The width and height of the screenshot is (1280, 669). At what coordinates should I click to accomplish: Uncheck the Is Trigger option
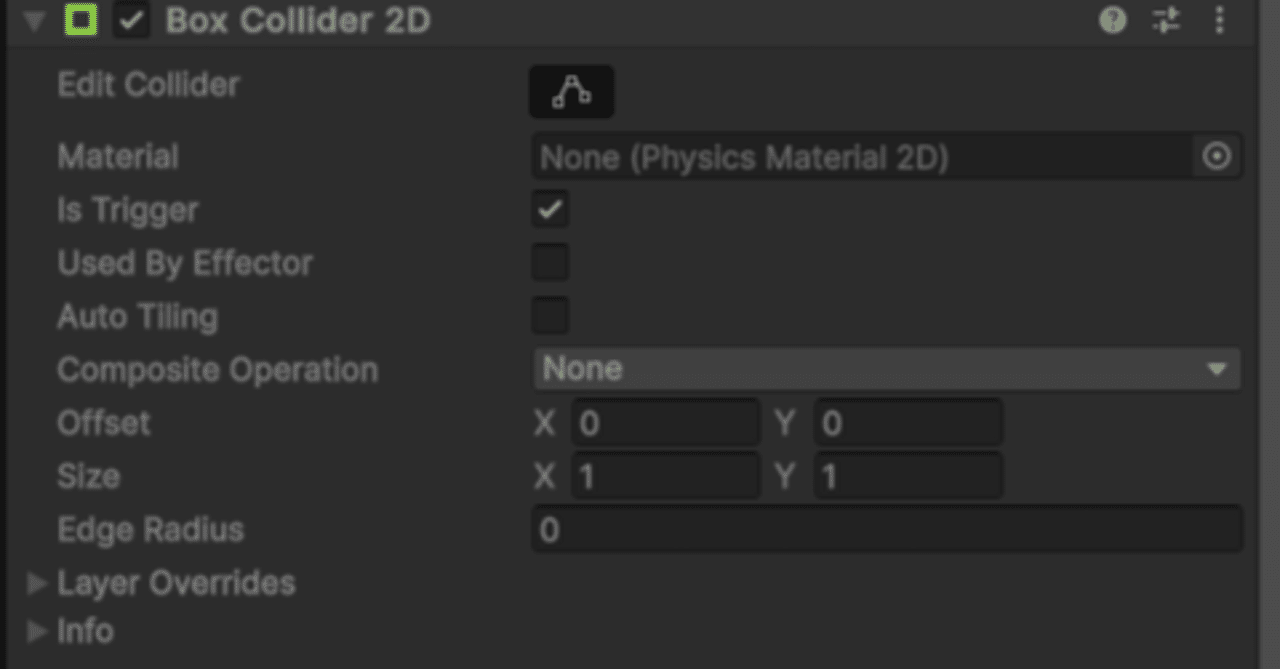tap(550, 209)
